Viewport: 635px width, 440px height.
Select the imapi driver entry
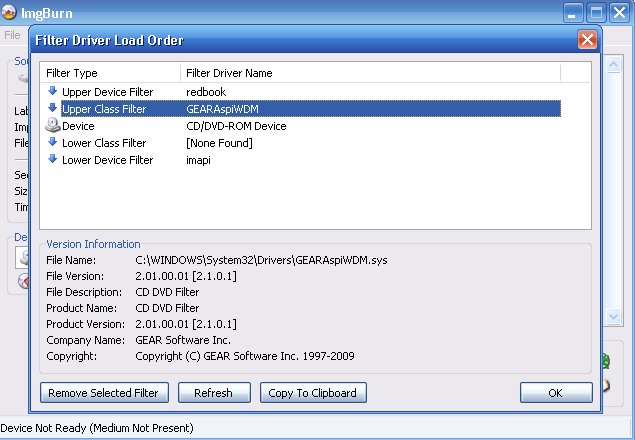(x=199, y=160)
